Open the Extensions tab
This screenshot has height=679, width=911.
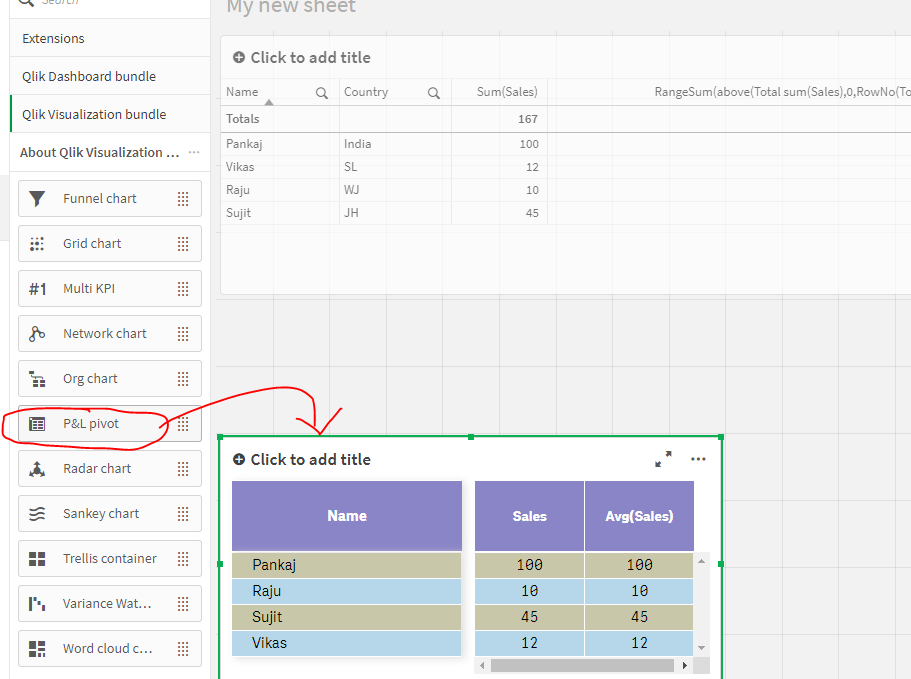[54, 38]
